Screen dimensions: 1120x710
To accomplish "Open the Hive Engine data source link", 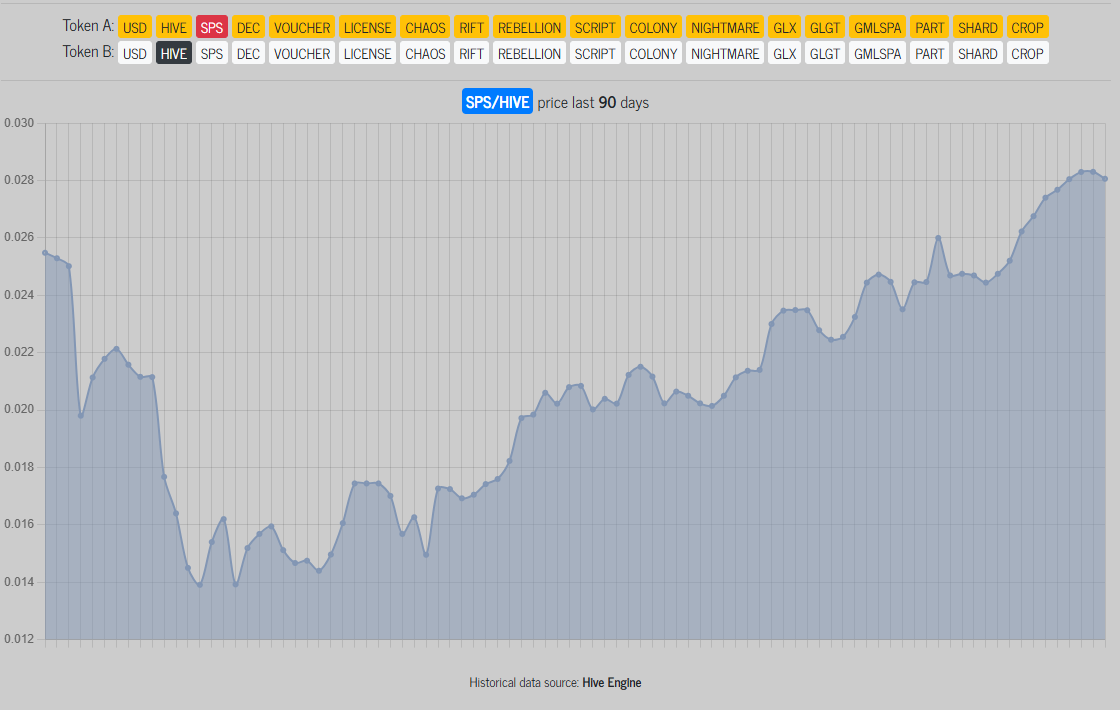I will [611, 683].
